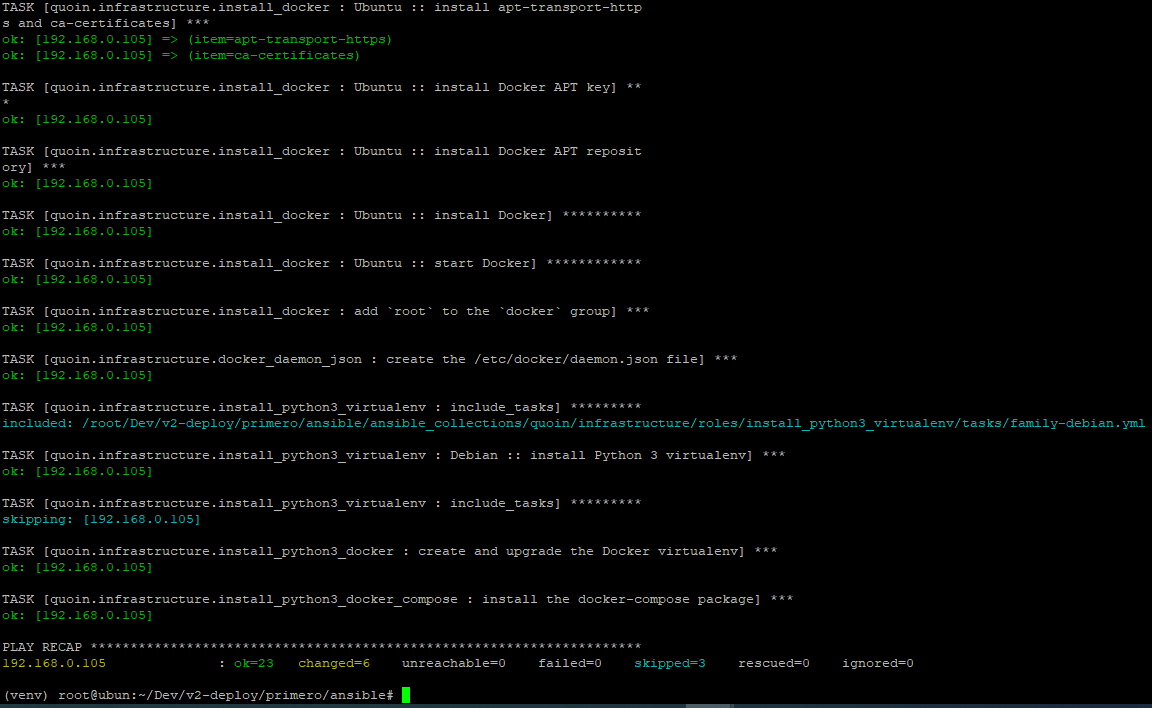Click ok result under Docker virtualenv task
The height and width of the screenshot is (708, 1152).
pos(77,568)
